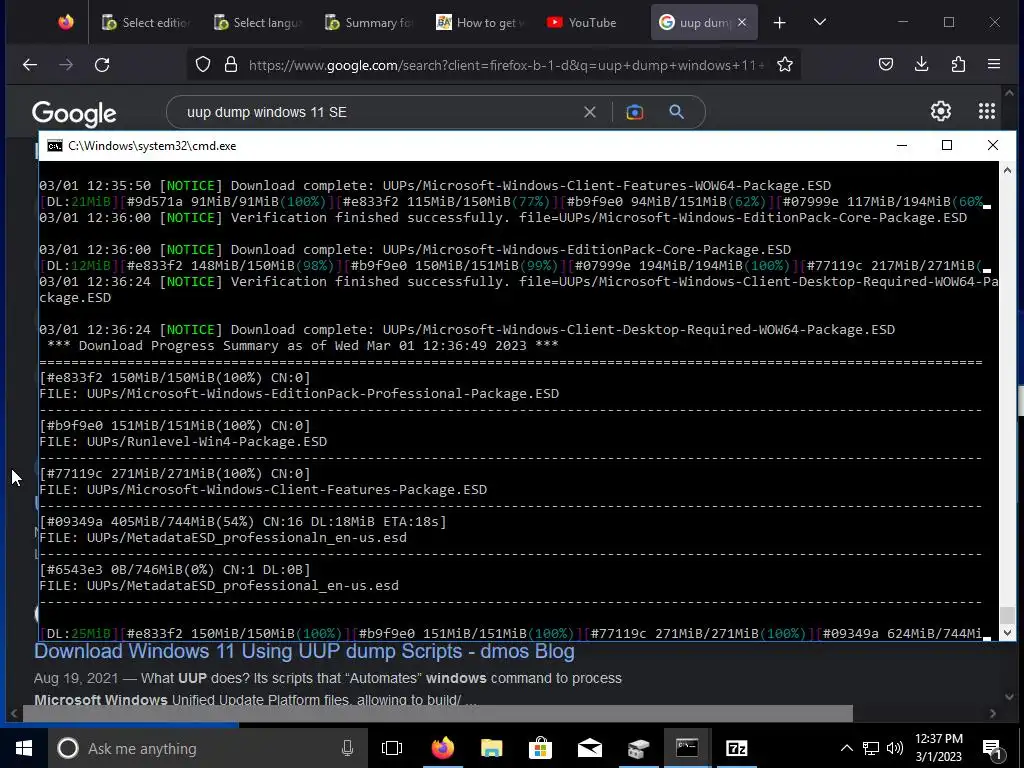
Task: Search by image with Google Lens
Action: point(634,112)
